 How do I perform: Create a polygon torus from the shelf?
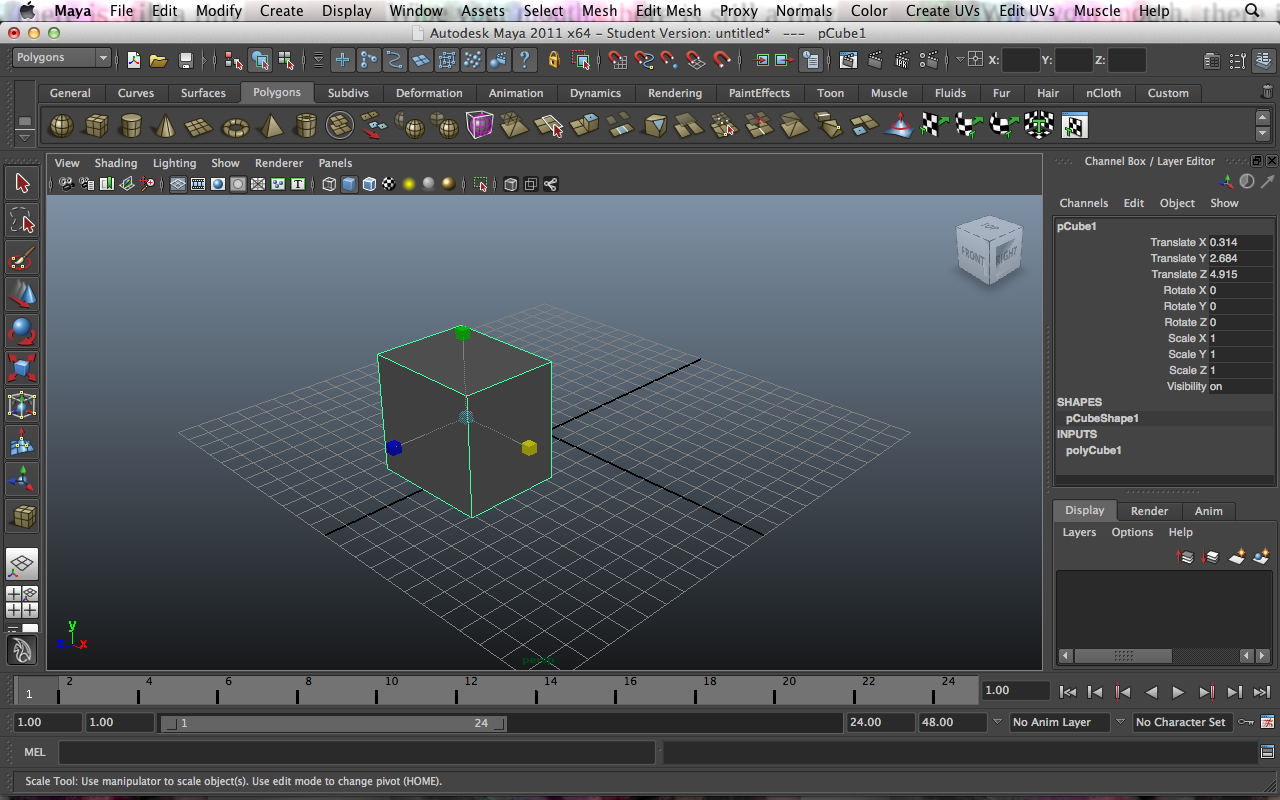tap(235, 127)
